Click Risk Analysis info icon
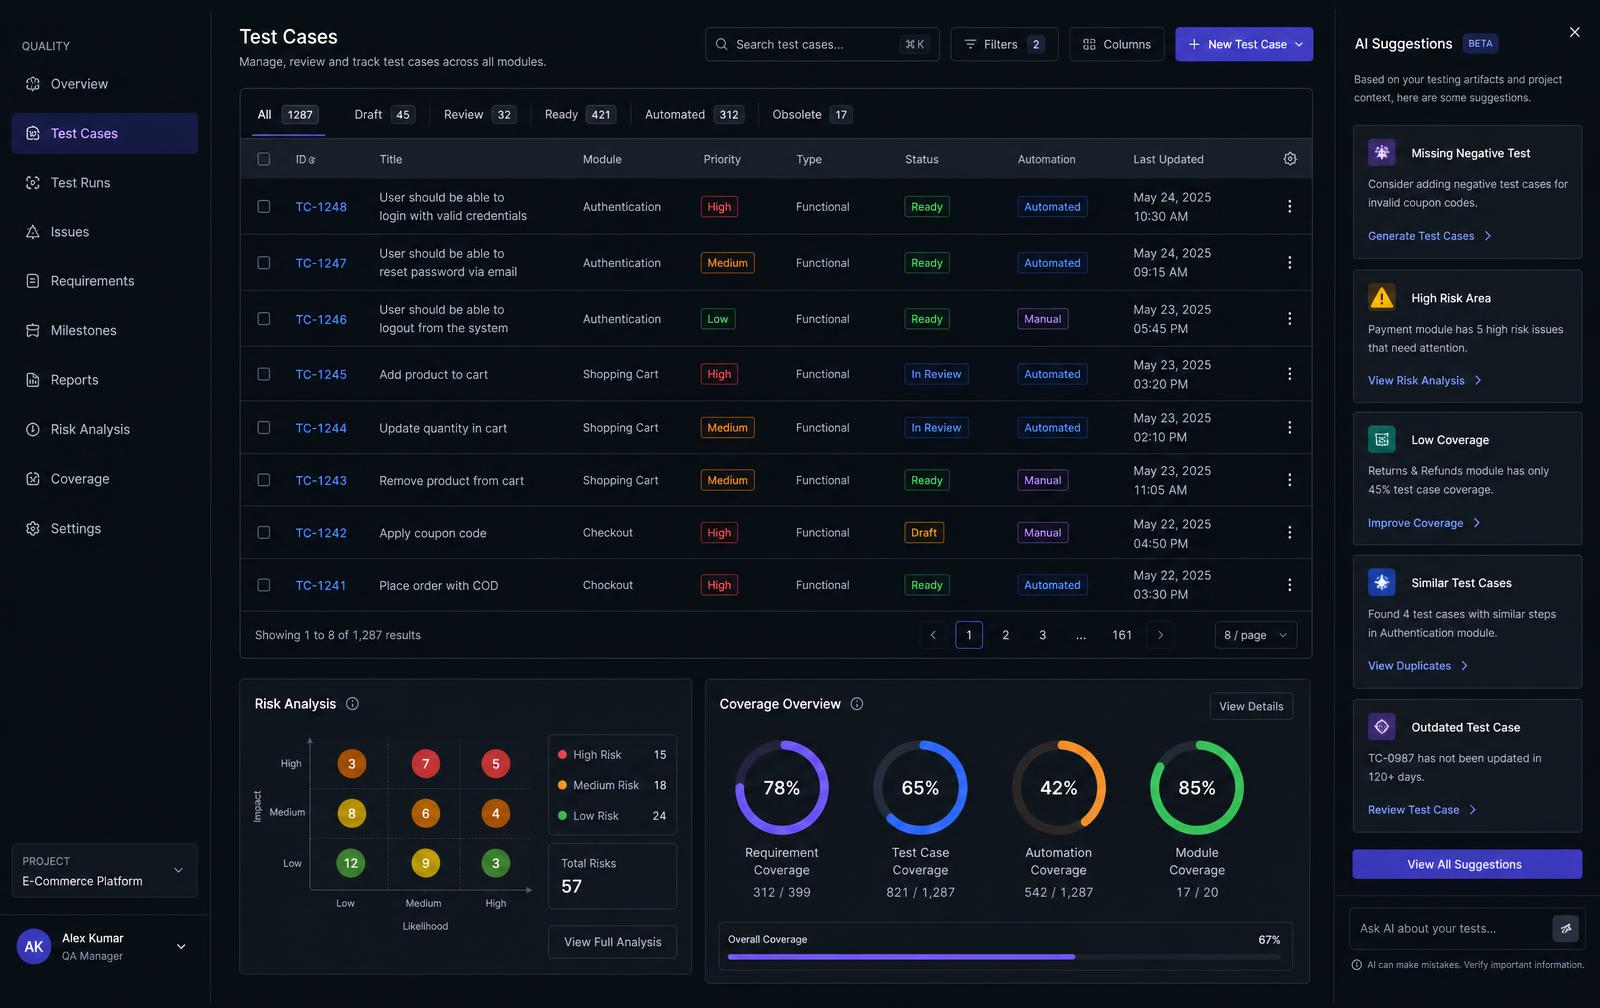This screenshot has width=1600, height=1008. tap(352, 704)
